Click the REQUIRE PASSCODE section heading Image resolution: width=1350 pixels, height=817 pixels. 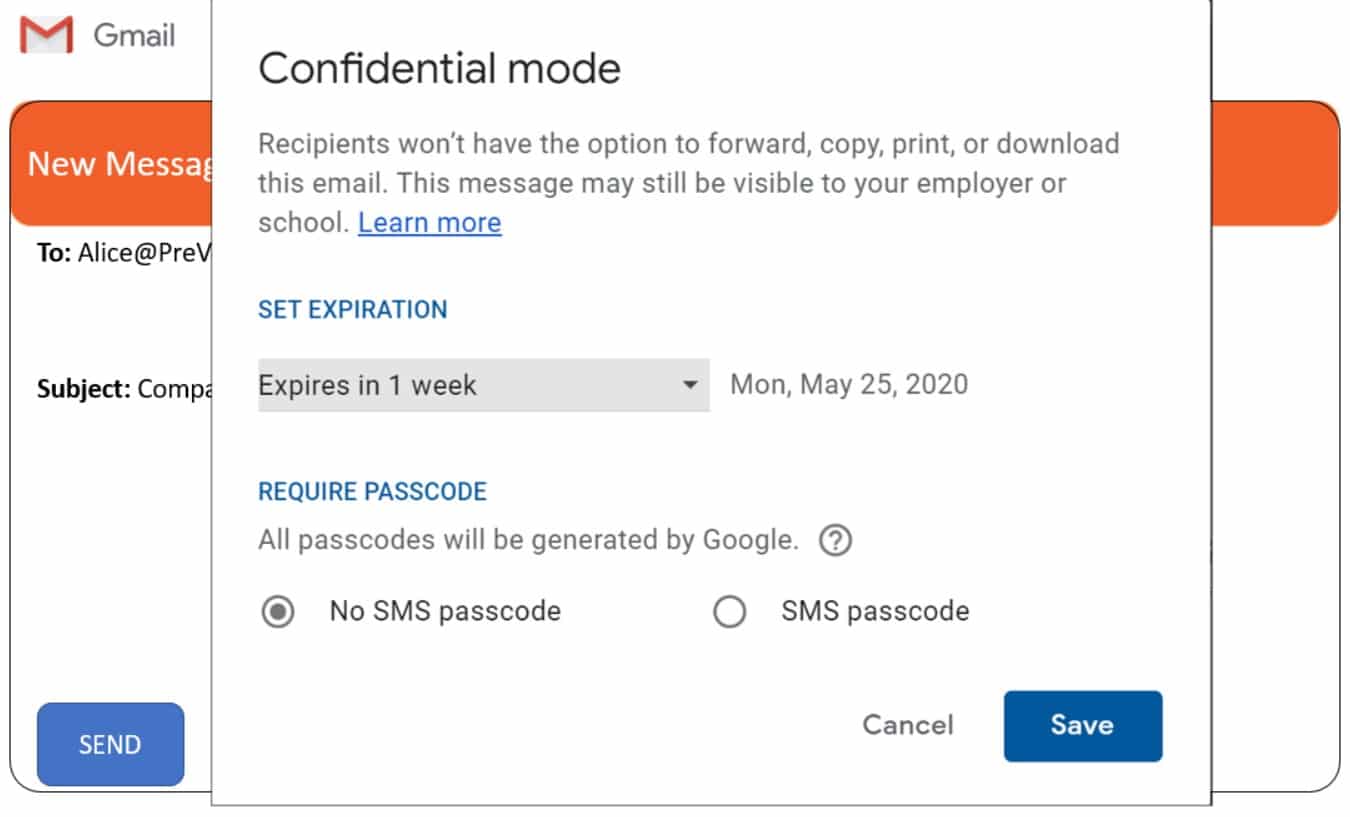click(372, 491)
